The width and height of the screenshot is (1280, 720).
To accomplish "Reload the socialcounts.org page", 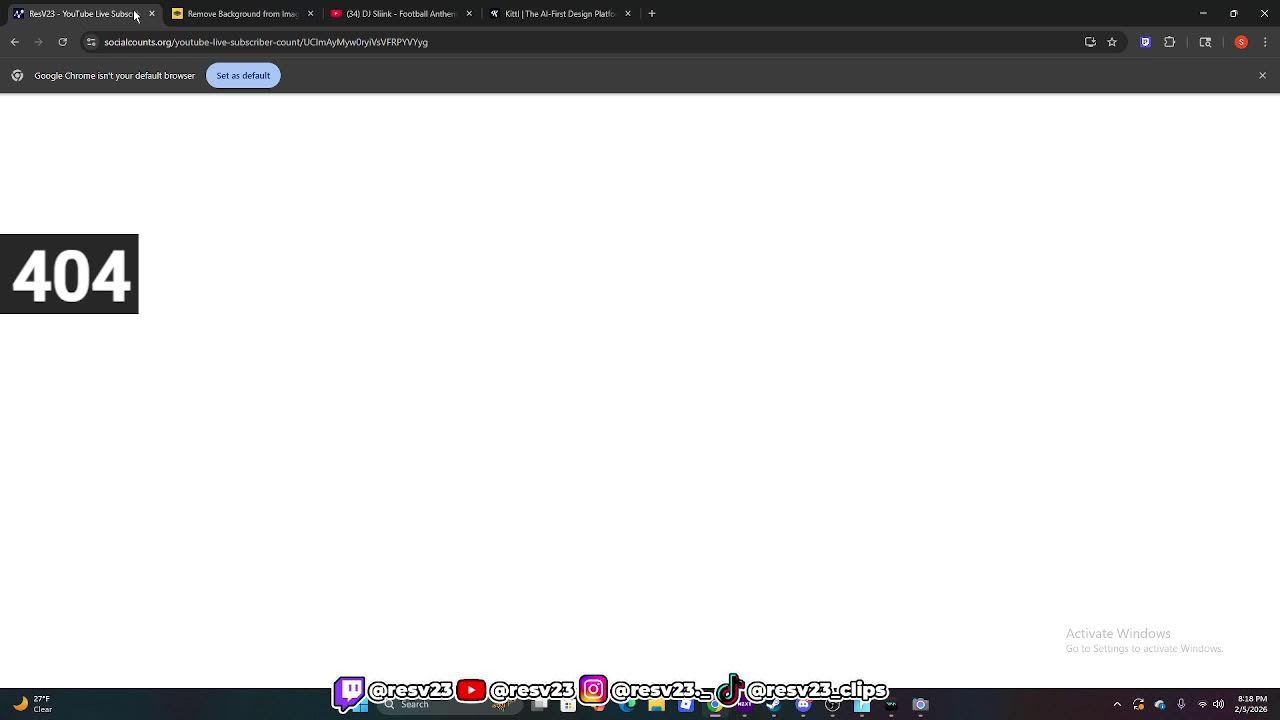I will (62, 42).
